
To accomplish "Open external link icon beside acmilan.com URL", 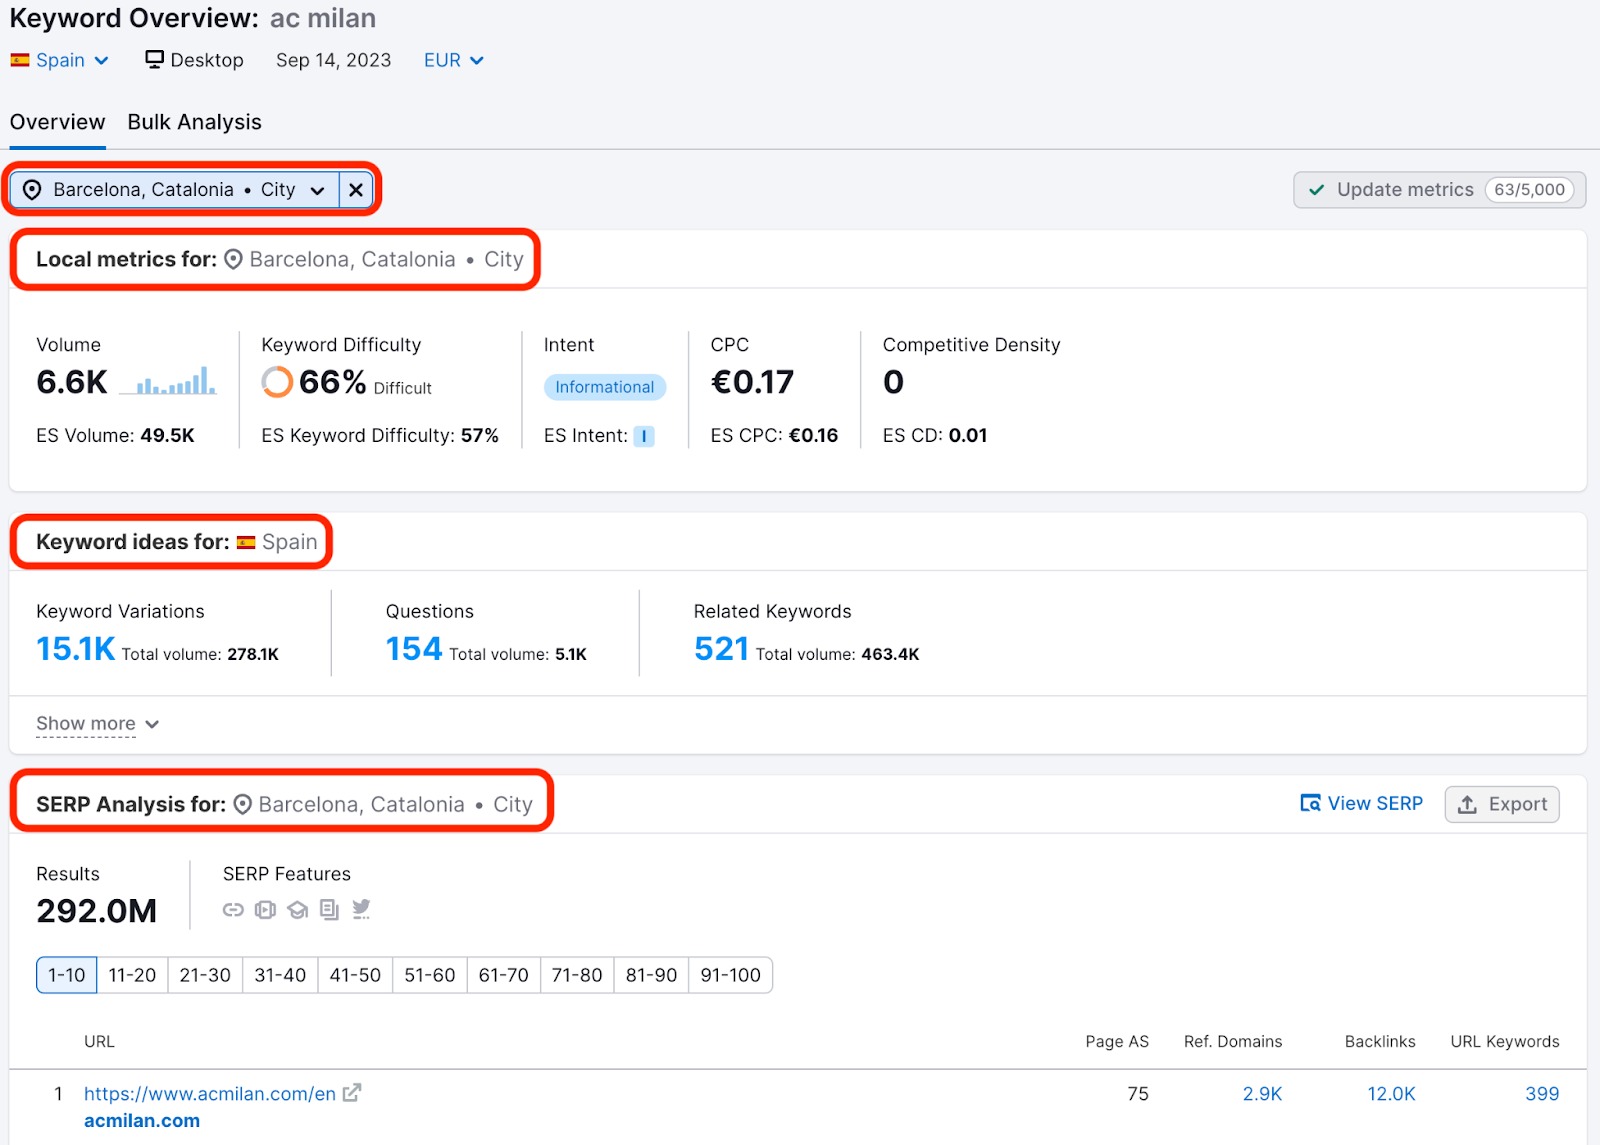I will pos(351,1093).
